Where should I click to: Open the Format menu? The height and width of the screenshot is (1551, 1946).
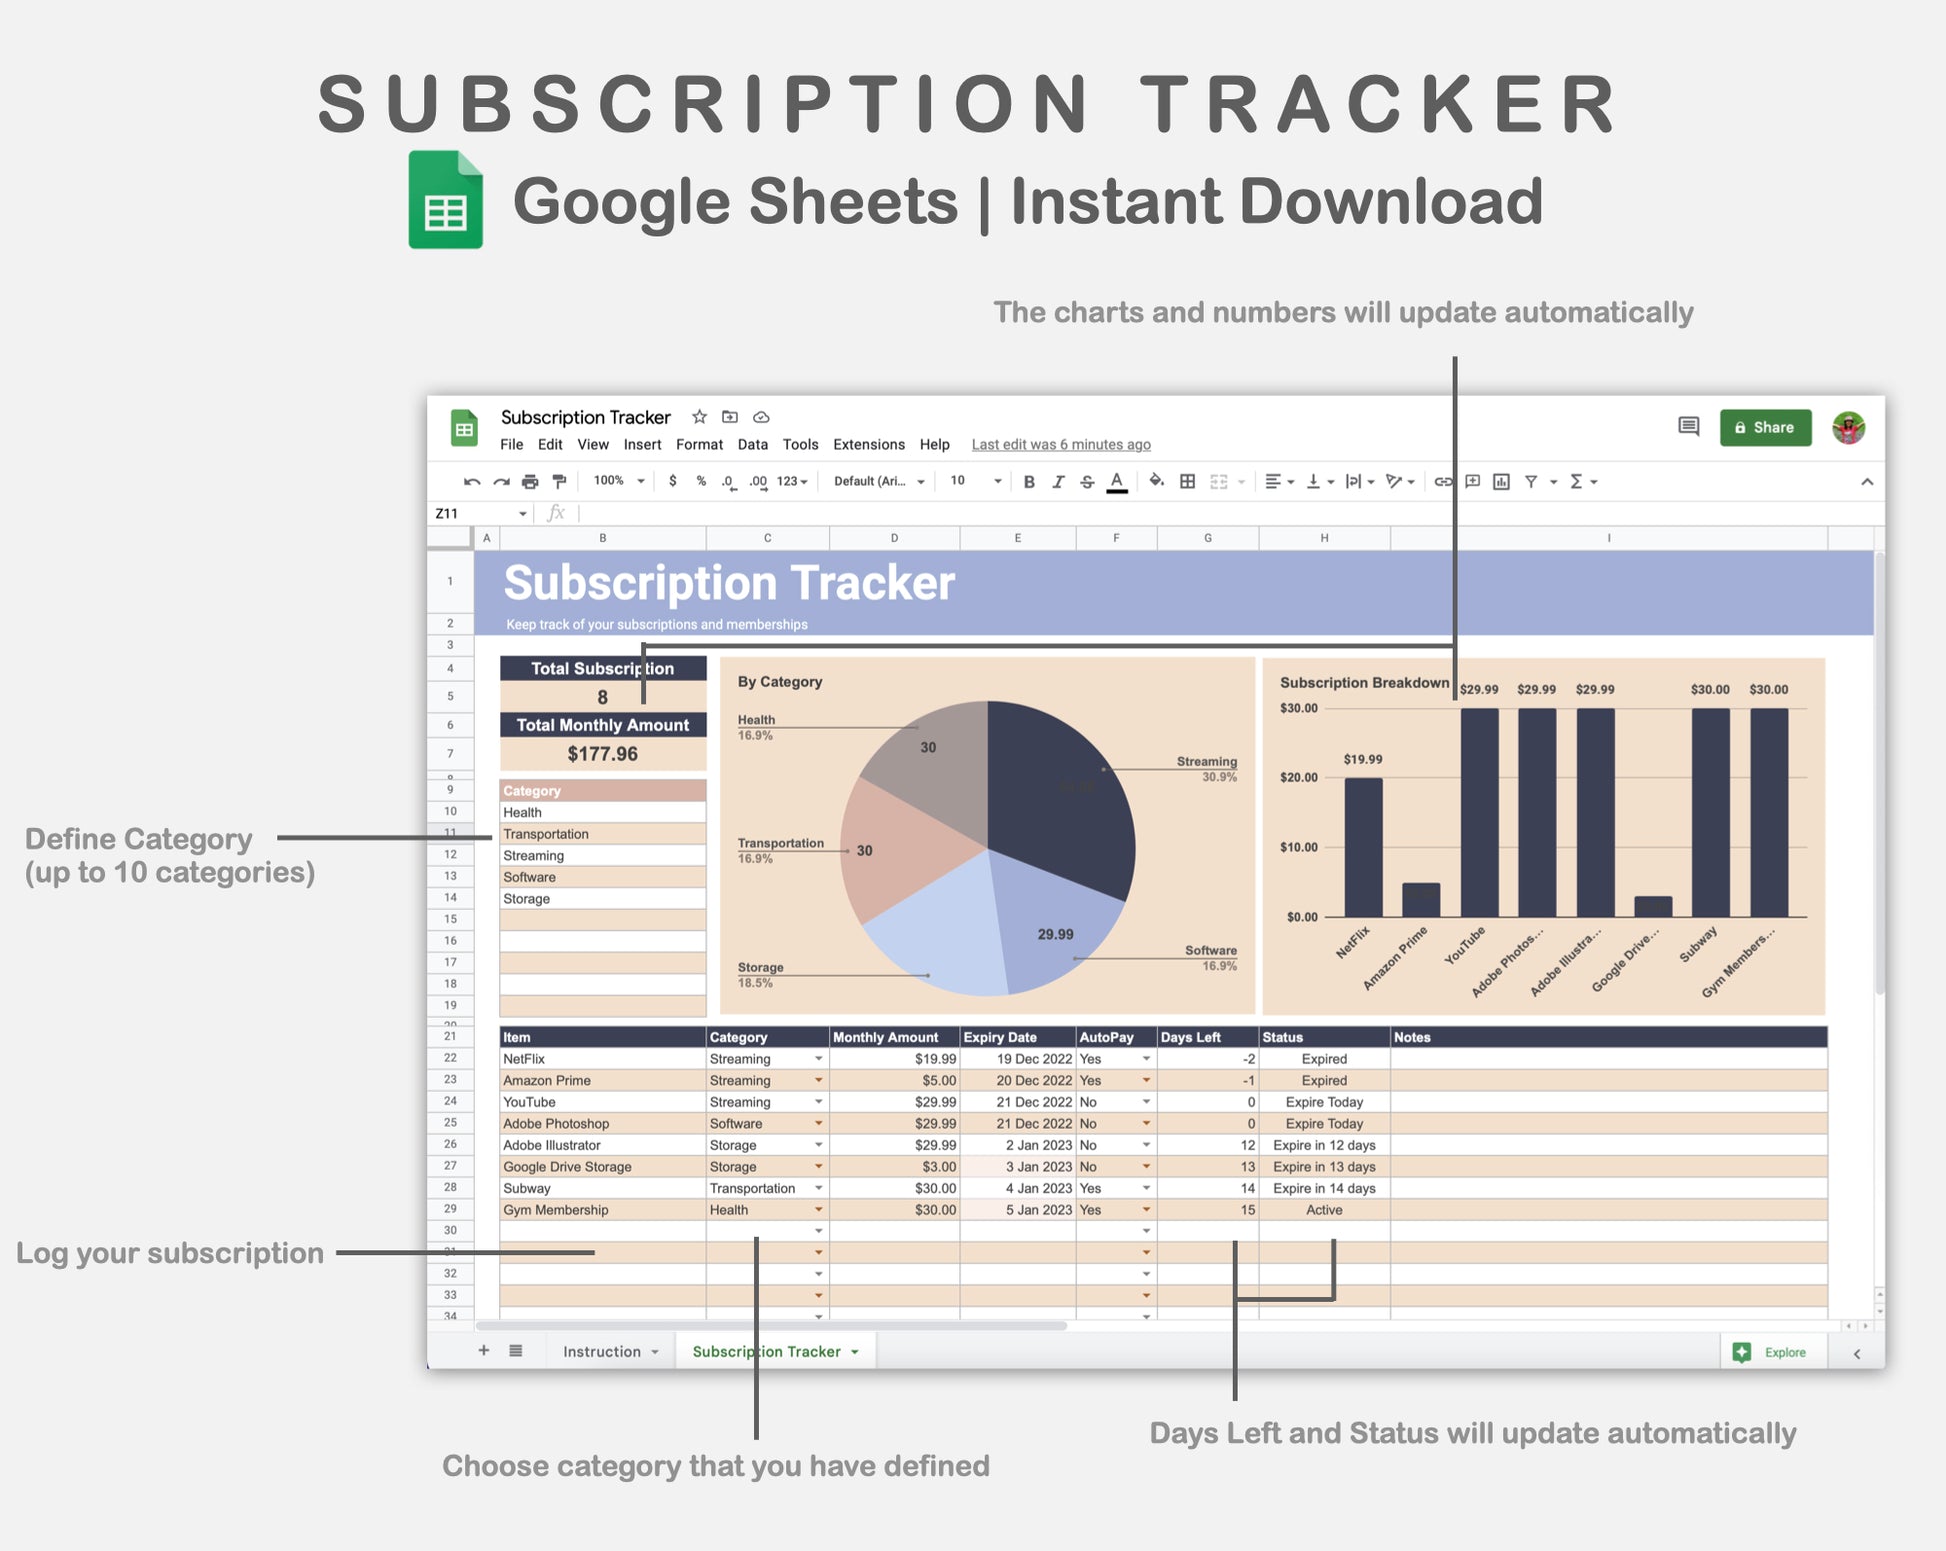[x=698, y=445]
